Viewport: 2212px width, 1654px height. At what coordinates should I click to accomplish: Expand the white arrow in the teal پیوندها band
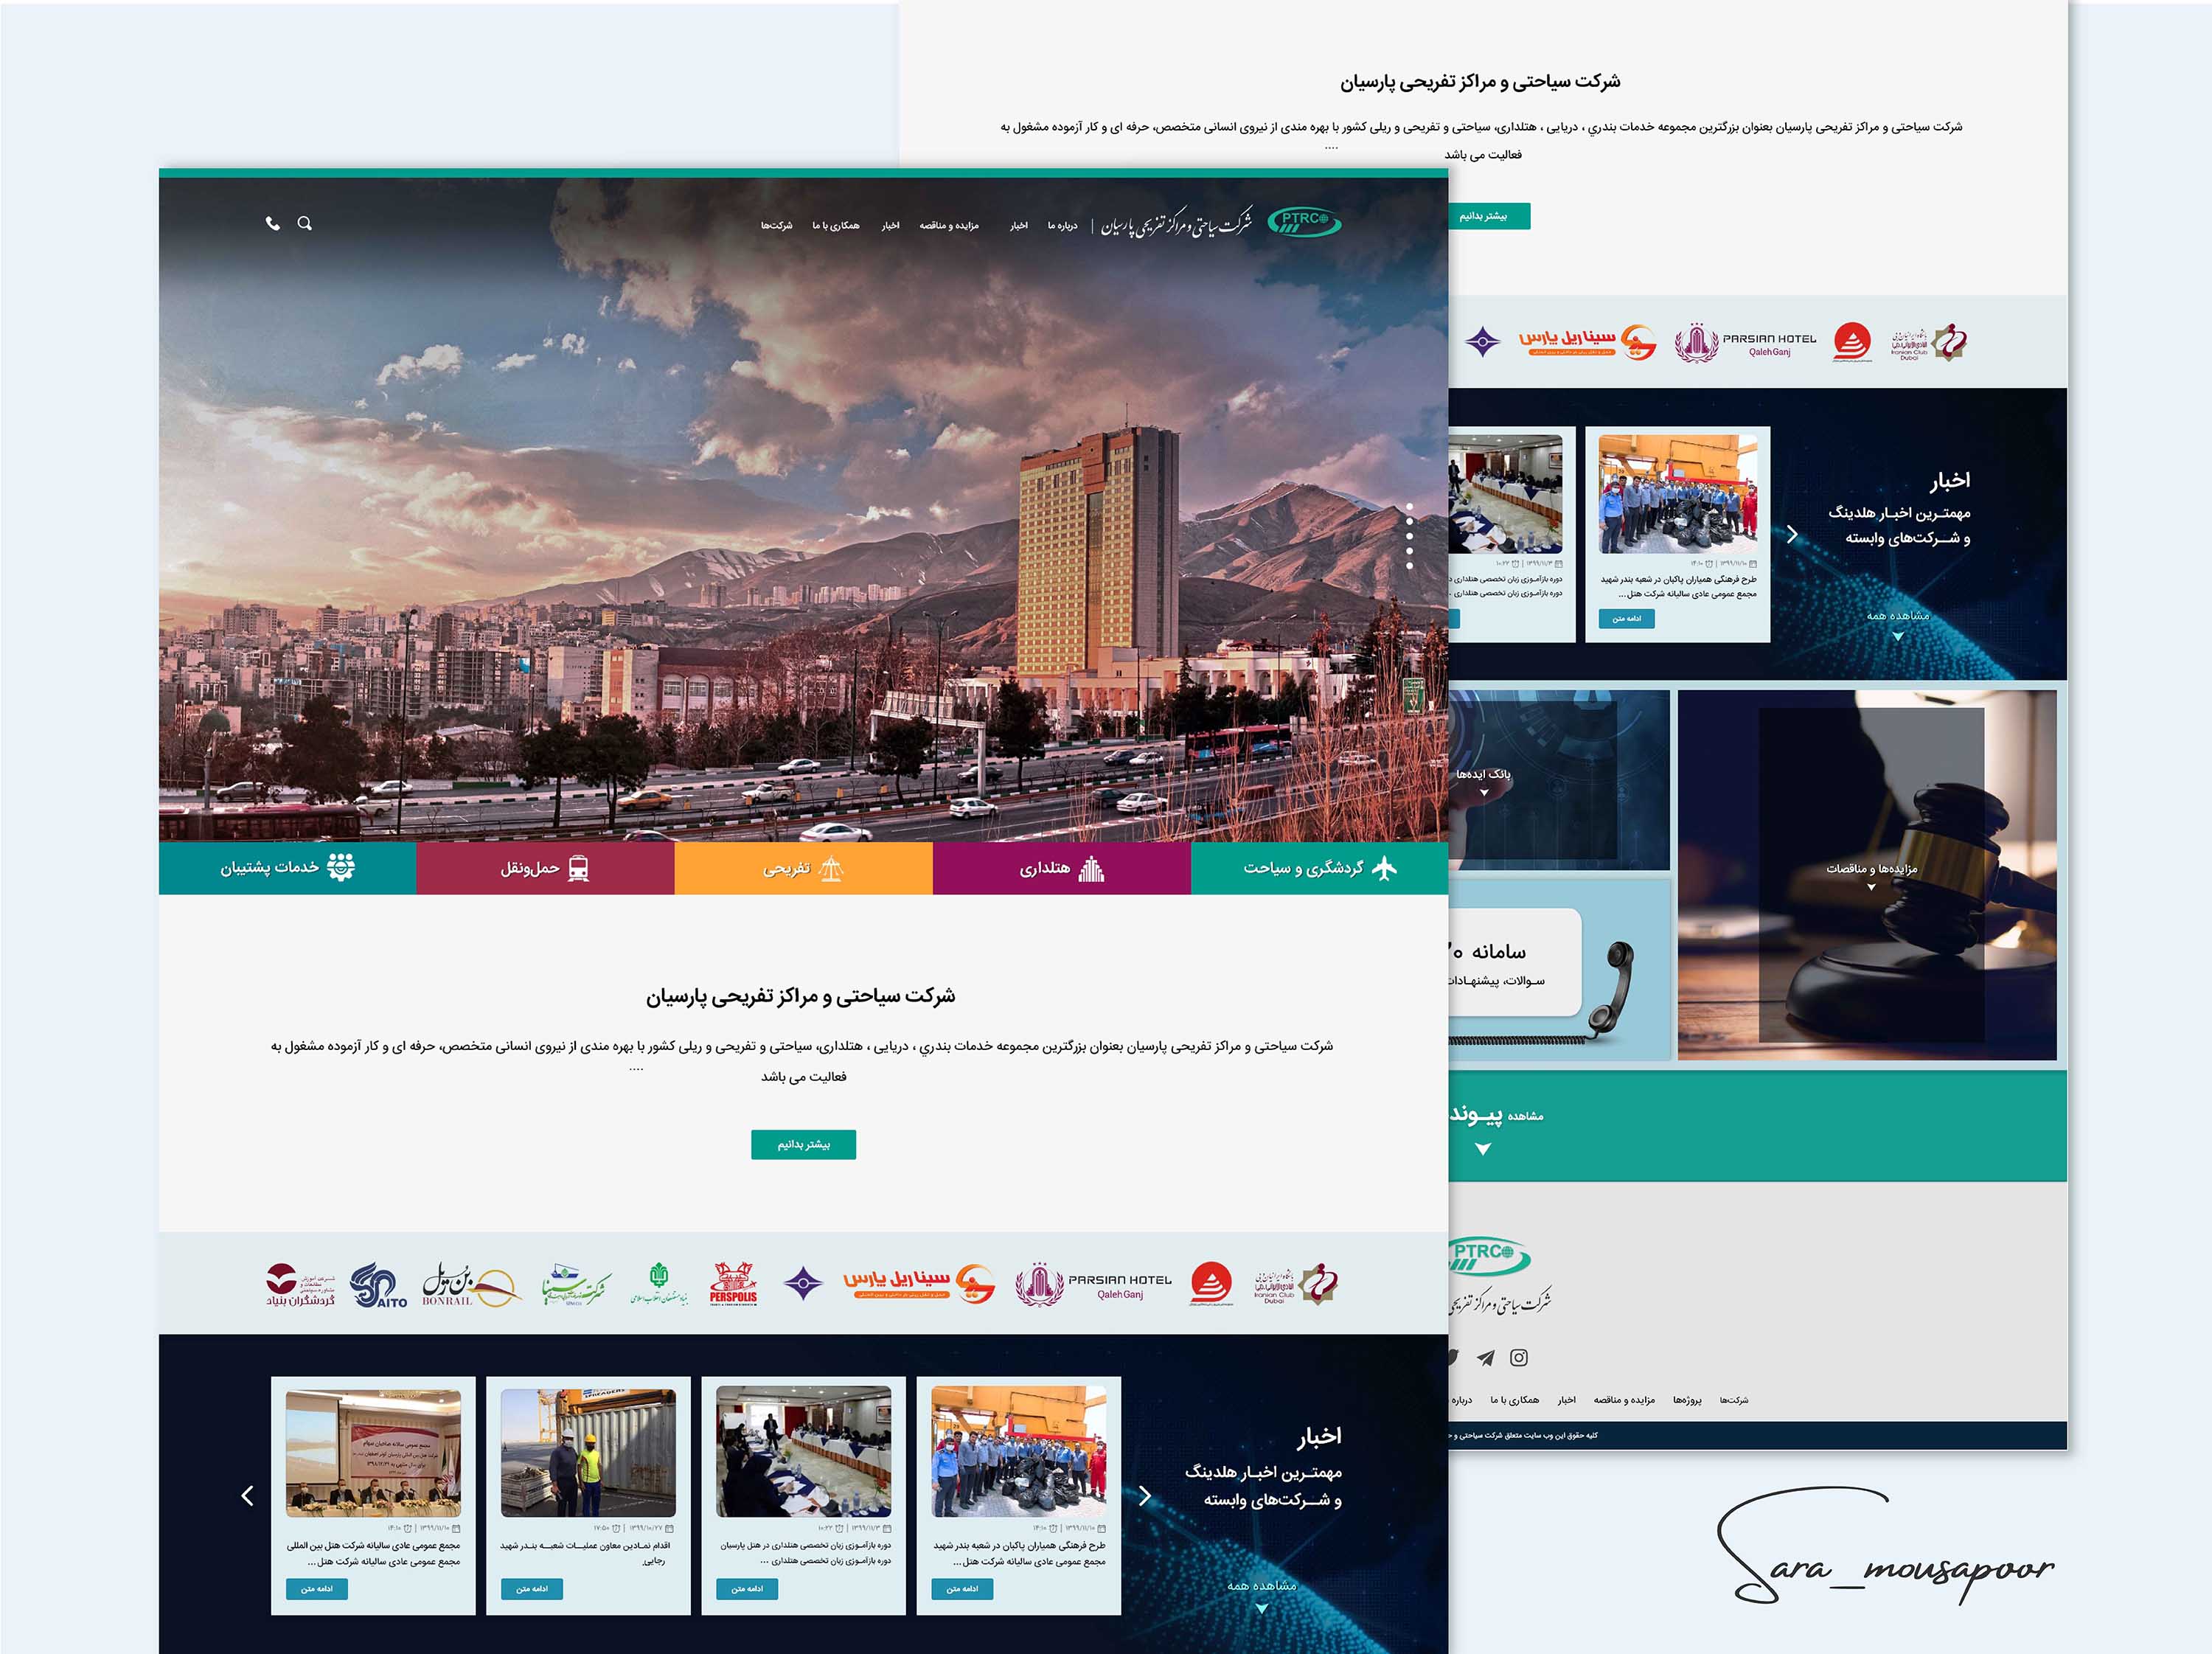coord(1483,1149)
